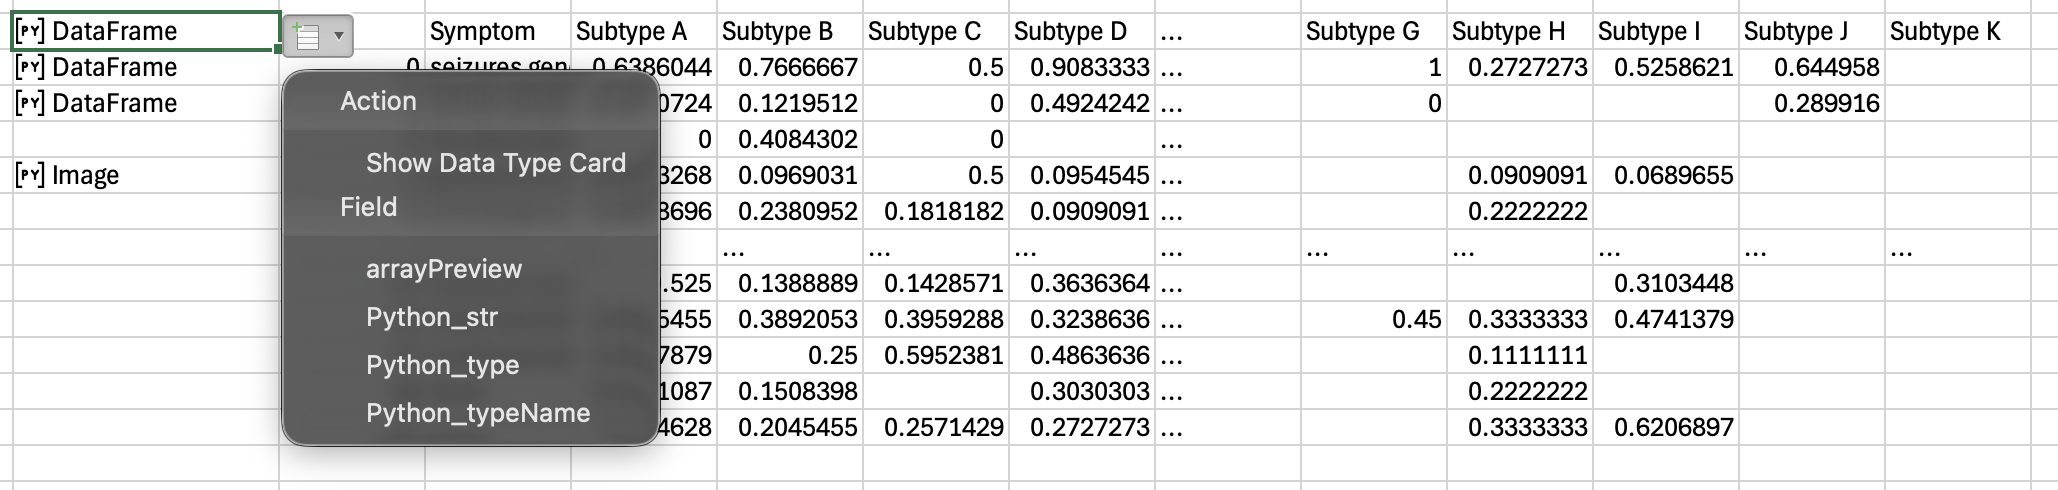Select the cell showing 0.6206897
Viewport: 2058px width, 490px height.
(x=1673, y=428)
